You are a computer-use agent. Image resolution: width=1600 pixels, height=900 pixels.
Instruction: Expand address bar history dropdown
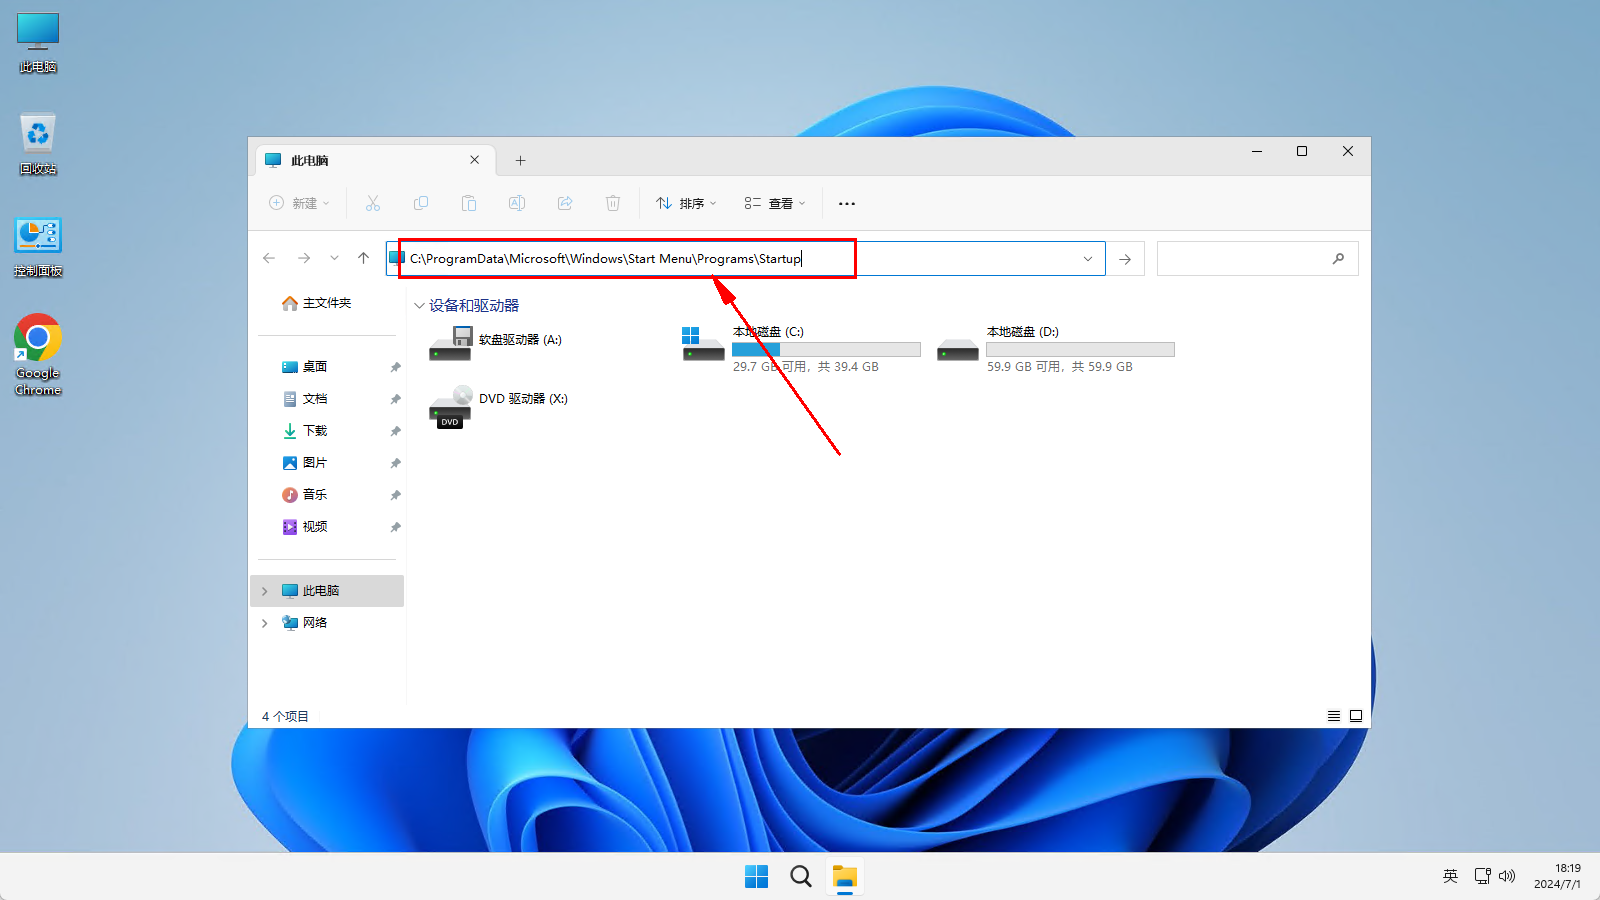[x=1088, y=259]
